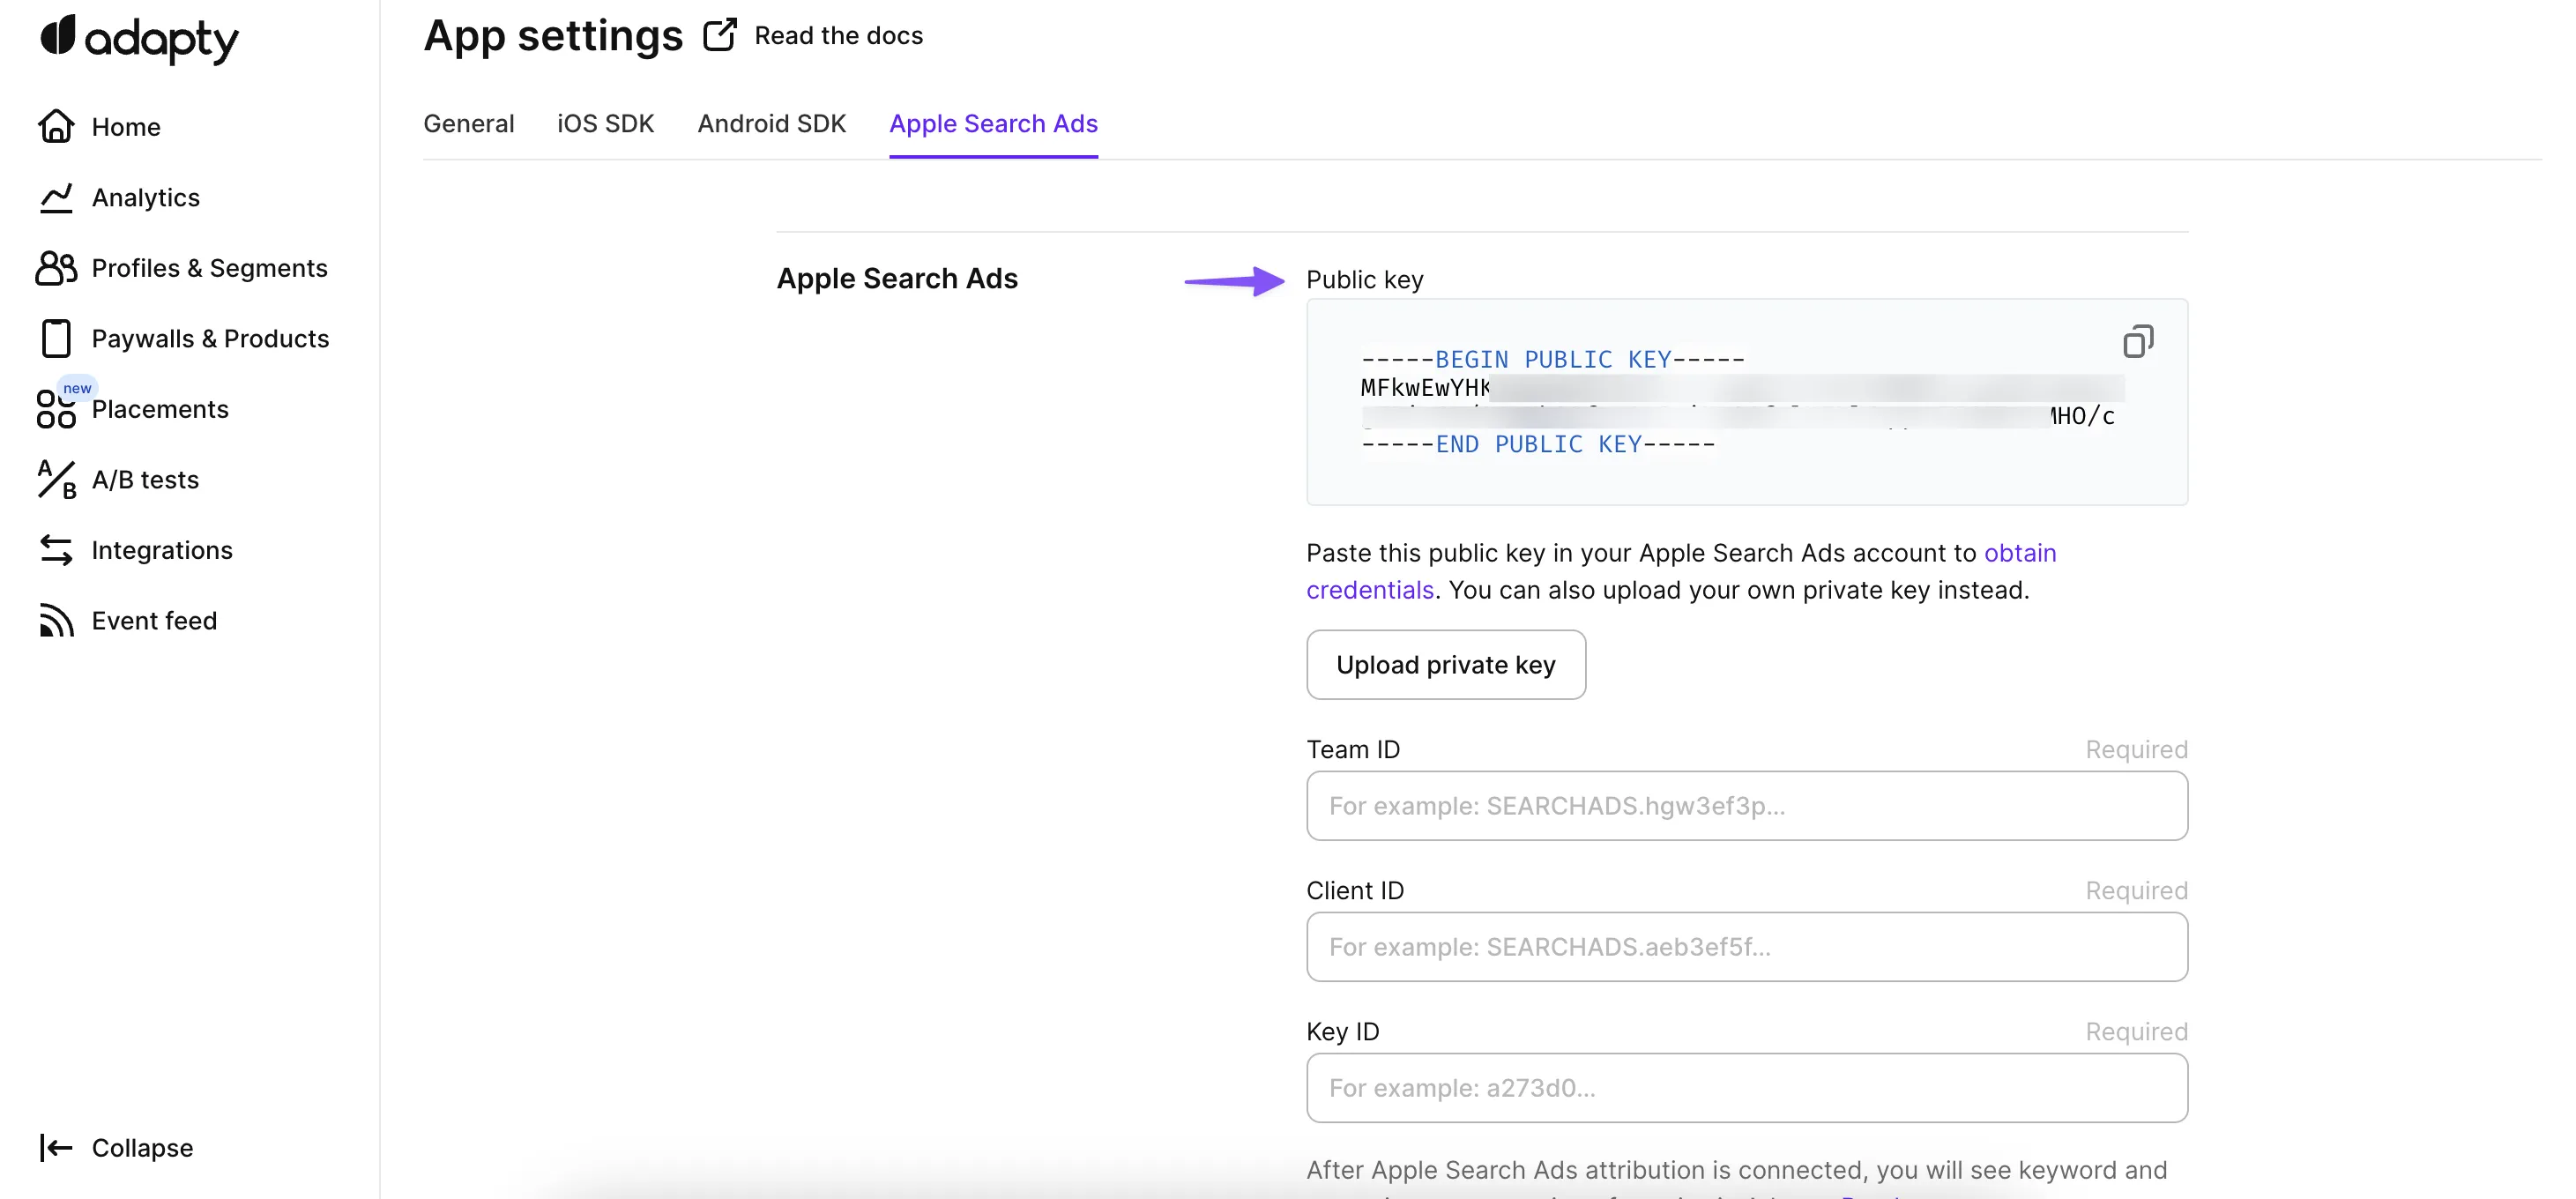The width and height of the screenshot is (2576, 1199).
Task: Open the A/B tests icon
Action: click(56, 480)
